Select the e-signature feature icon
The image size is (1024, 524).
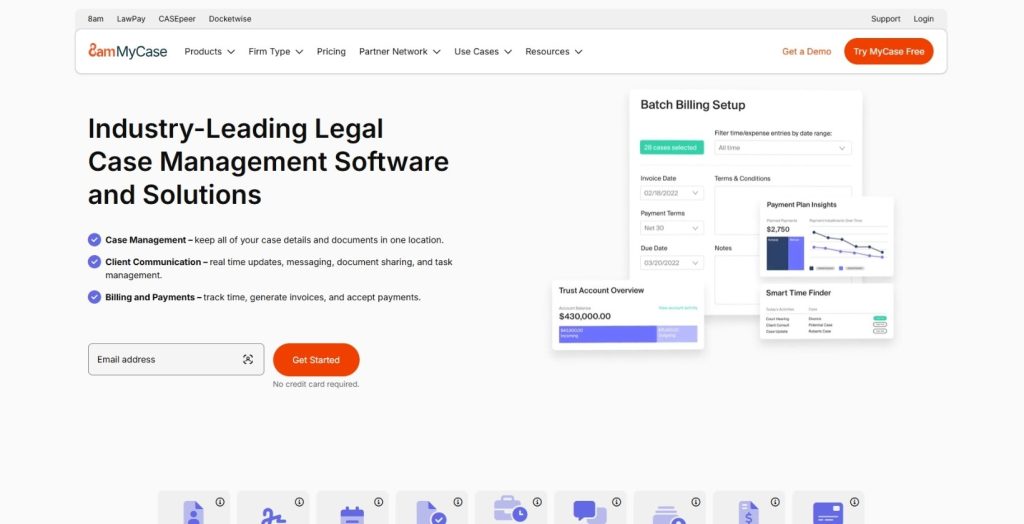click(273, 512)
